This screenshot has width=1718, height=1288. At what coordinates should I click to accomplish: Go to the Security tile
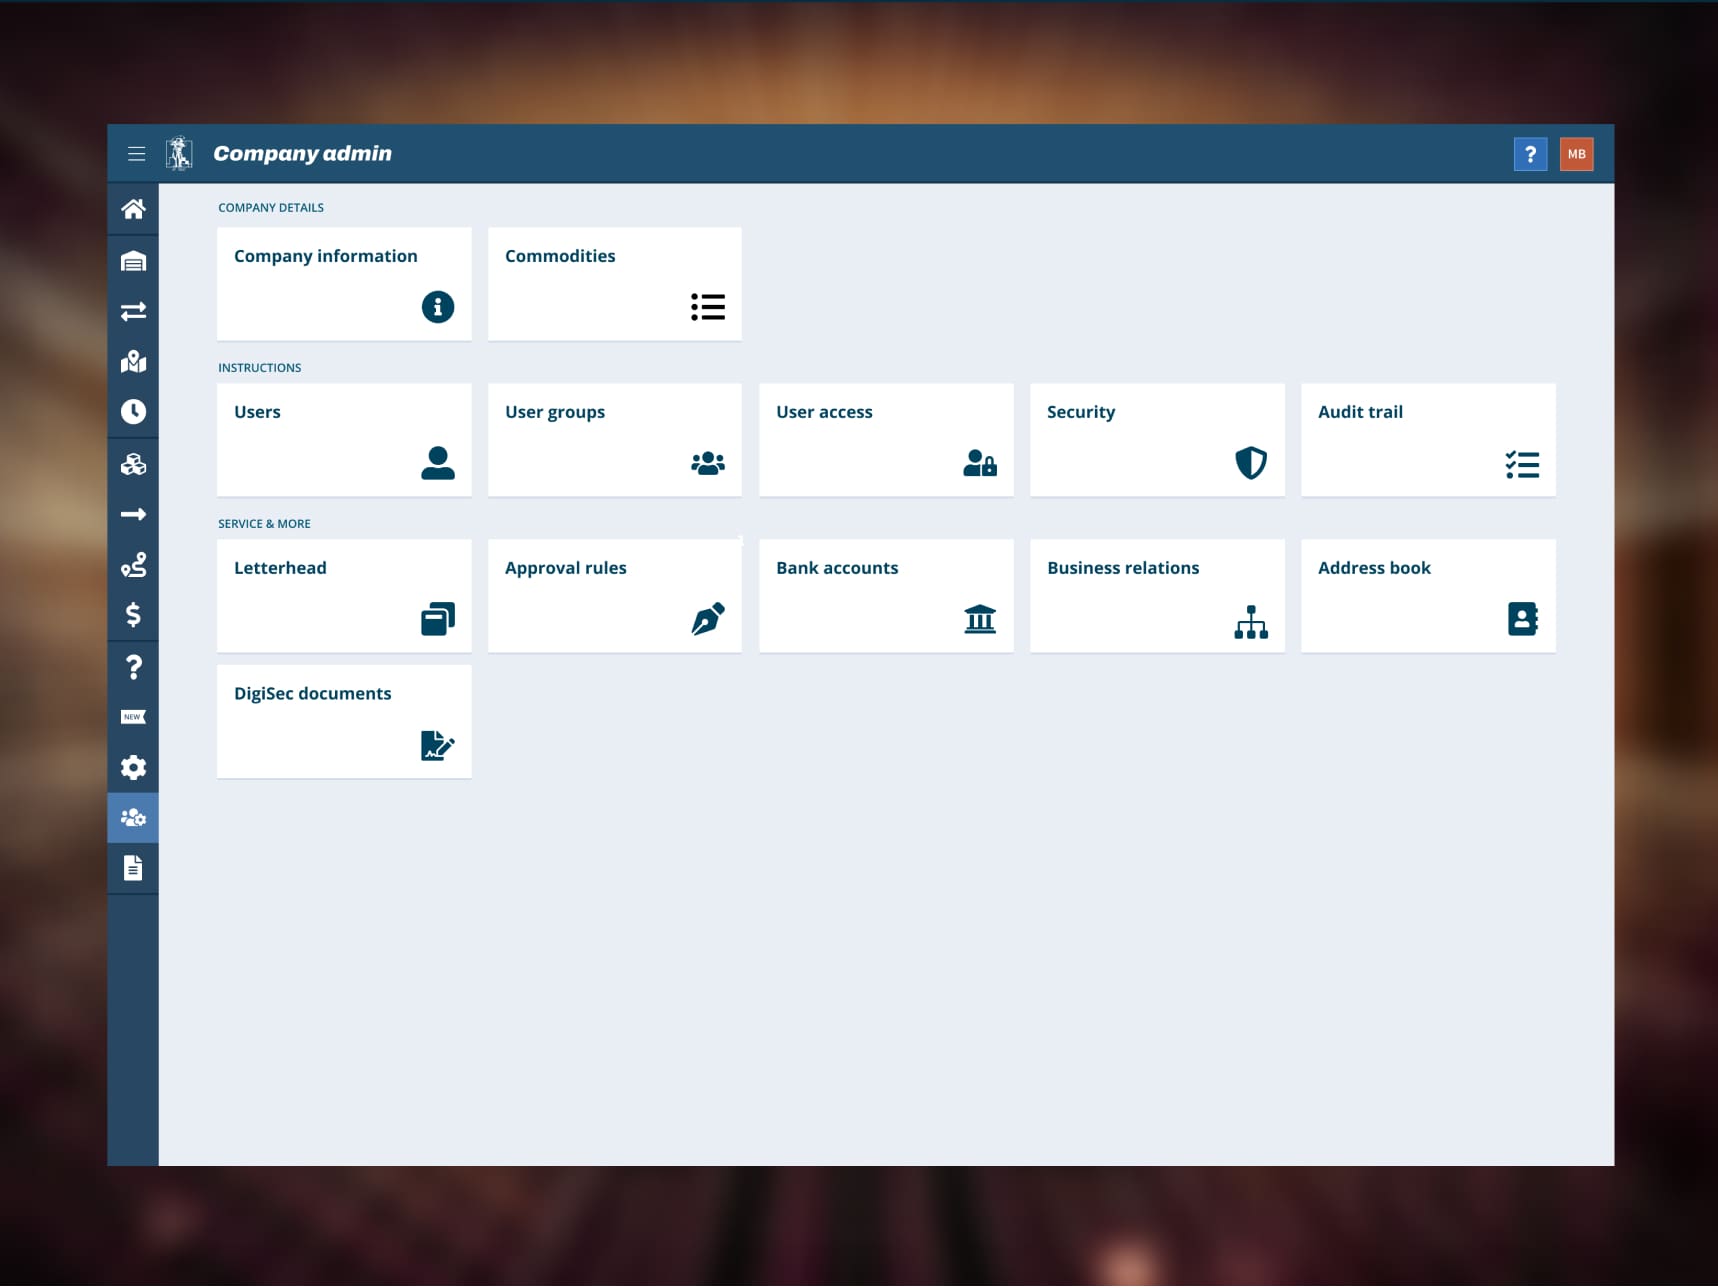coord(1157,440)
